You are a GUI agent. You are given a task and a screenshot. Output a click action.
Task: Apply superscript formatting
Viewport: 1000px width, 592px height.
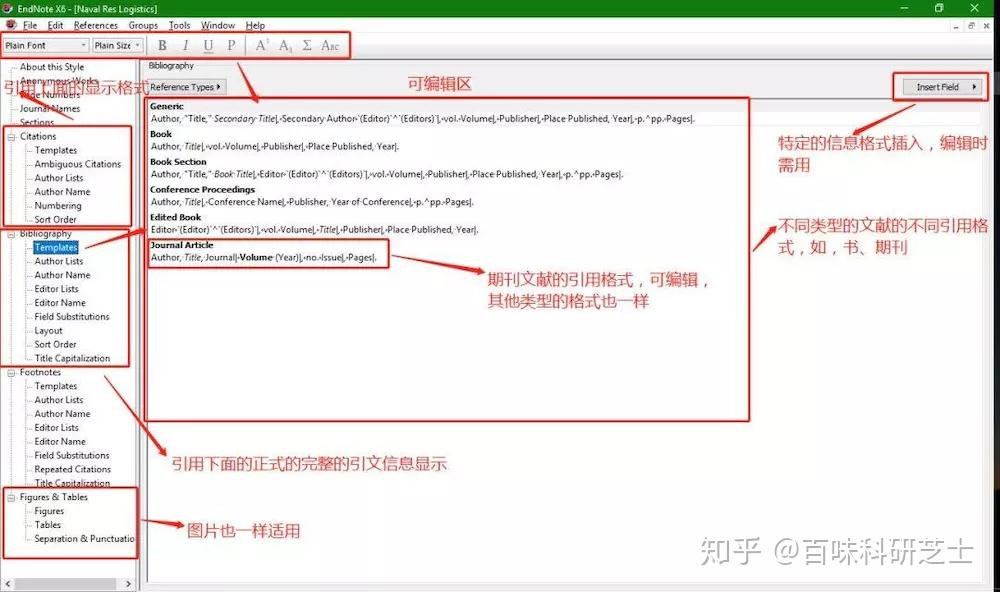coord(261,45)
